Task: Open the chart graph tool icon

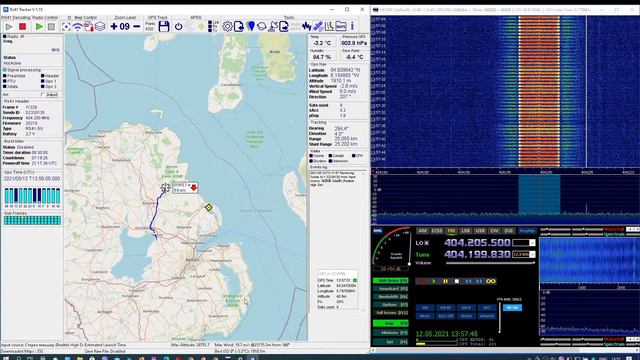Action: [329, 27]
